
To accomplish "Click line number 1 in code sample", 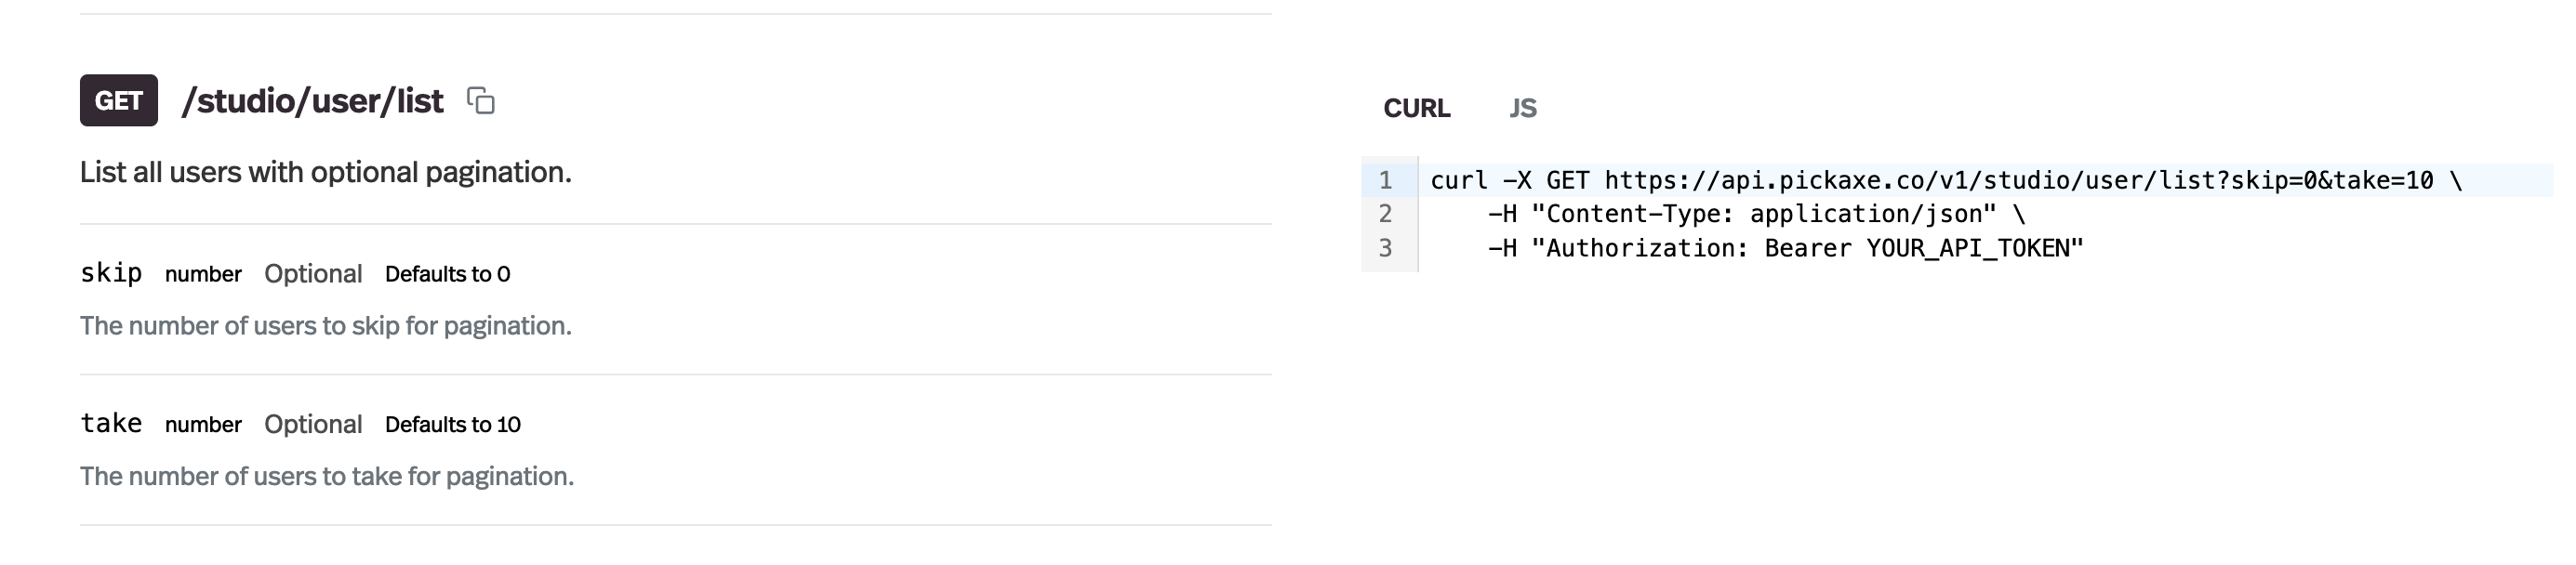I will pyautogui.click(x=1385, y=180).
